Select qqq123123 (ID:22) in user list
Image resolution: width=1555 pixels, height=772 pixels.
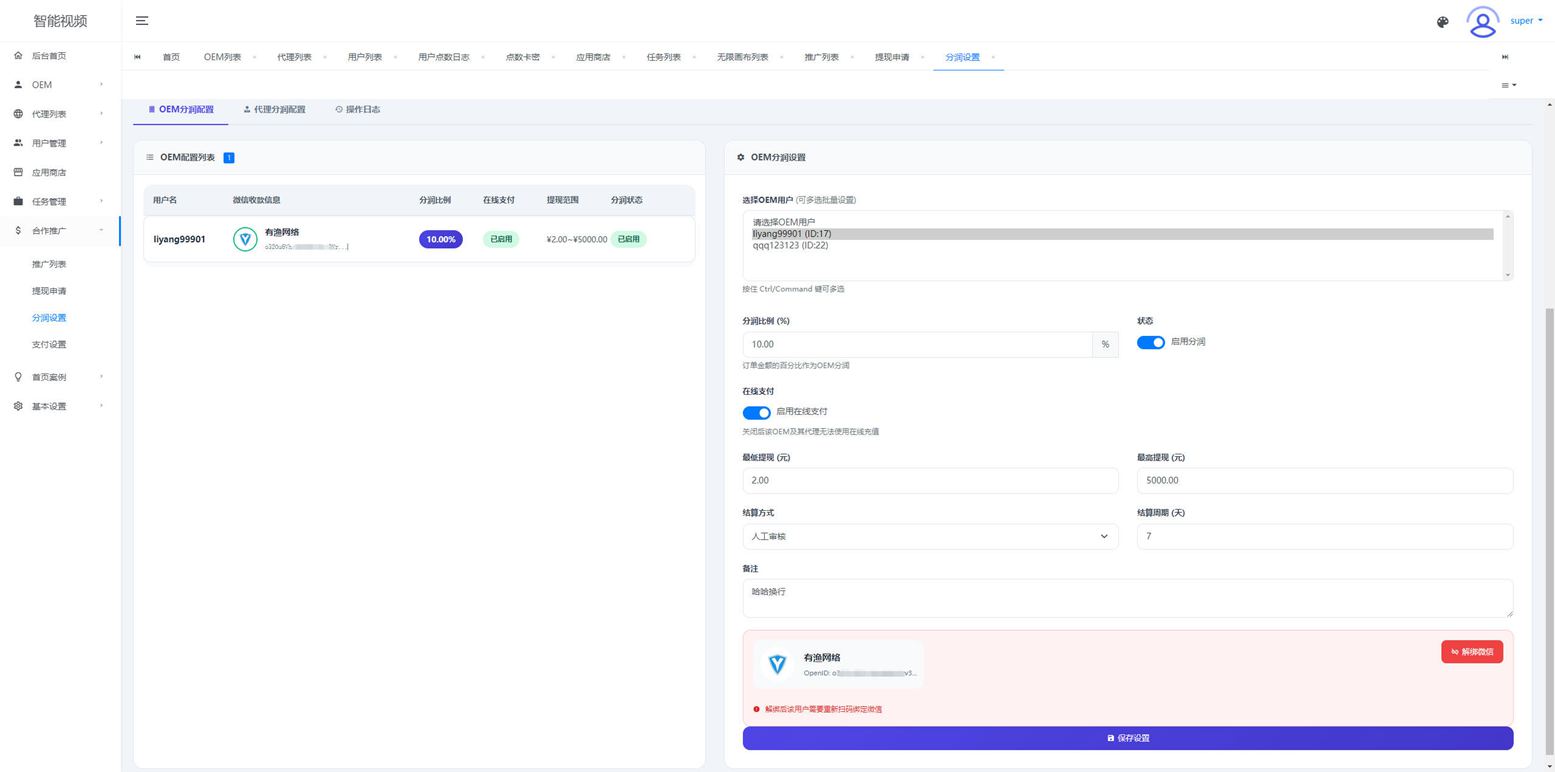pos(1122,245)
